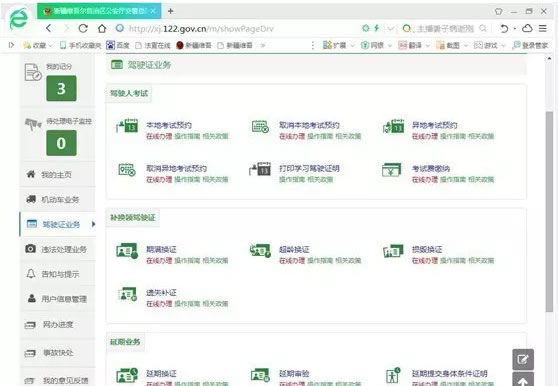This screenshot has height=386, width=558.
Task: Click the green score box showing 3
Action: click(x=61, y=88)
